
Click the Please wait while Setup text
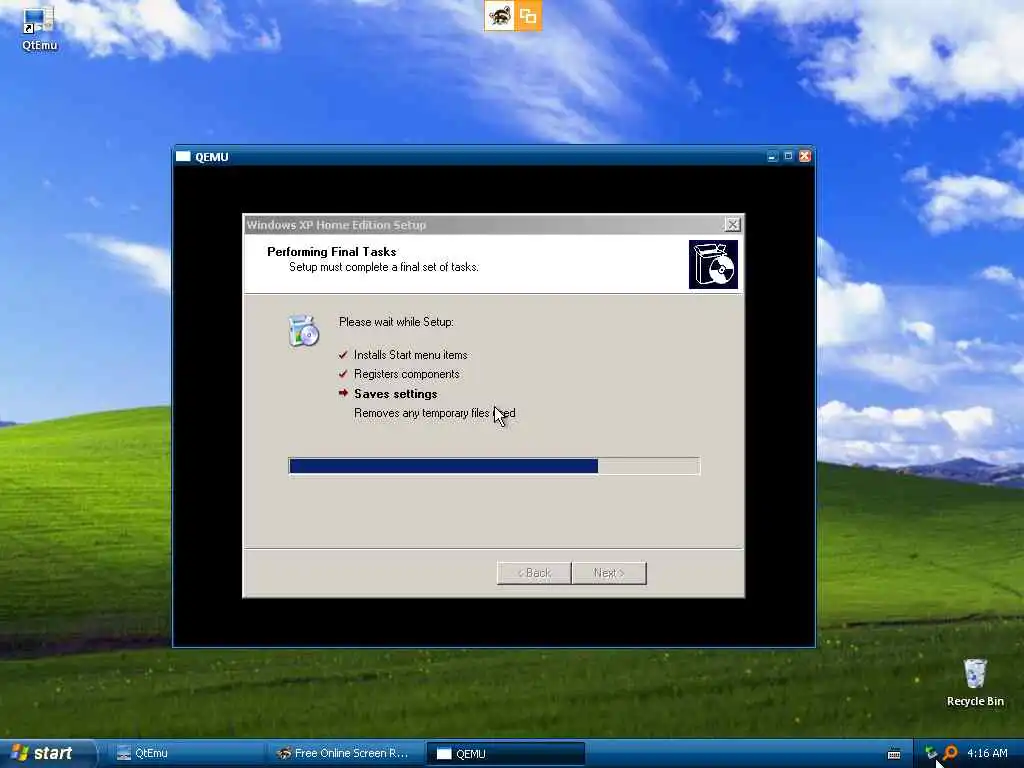pyautogui.click(x=396, y=322)
